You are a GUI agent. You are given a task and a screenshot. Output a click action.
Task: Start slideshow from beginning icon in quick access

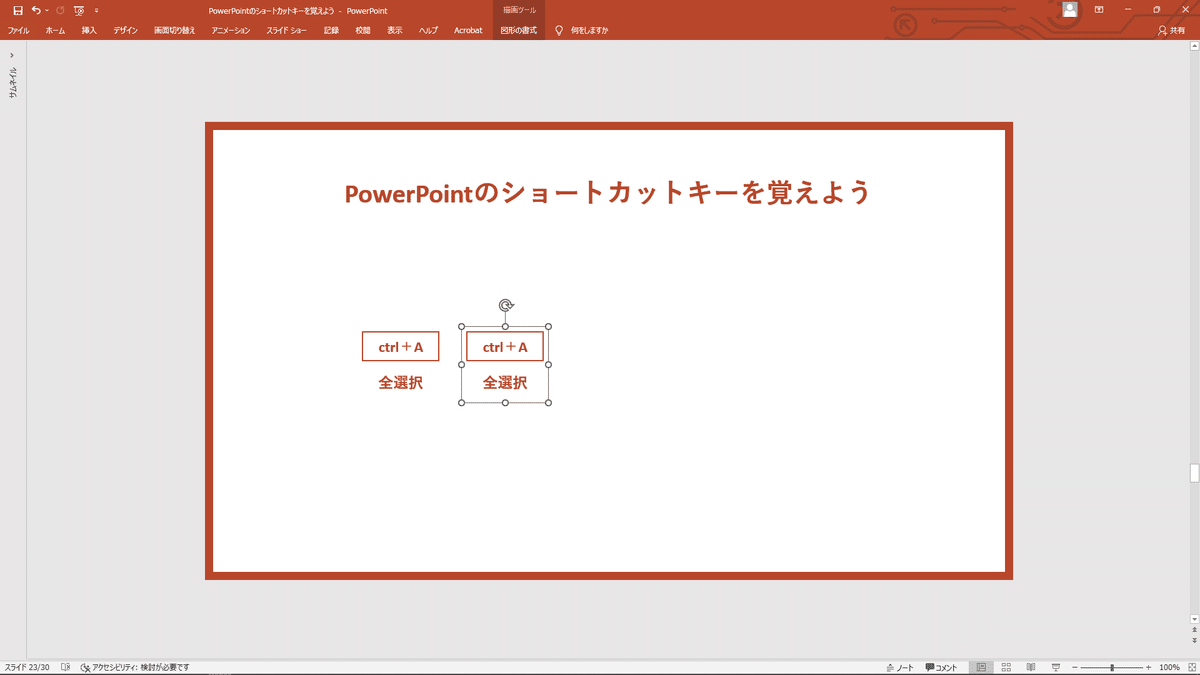point(79,10)
